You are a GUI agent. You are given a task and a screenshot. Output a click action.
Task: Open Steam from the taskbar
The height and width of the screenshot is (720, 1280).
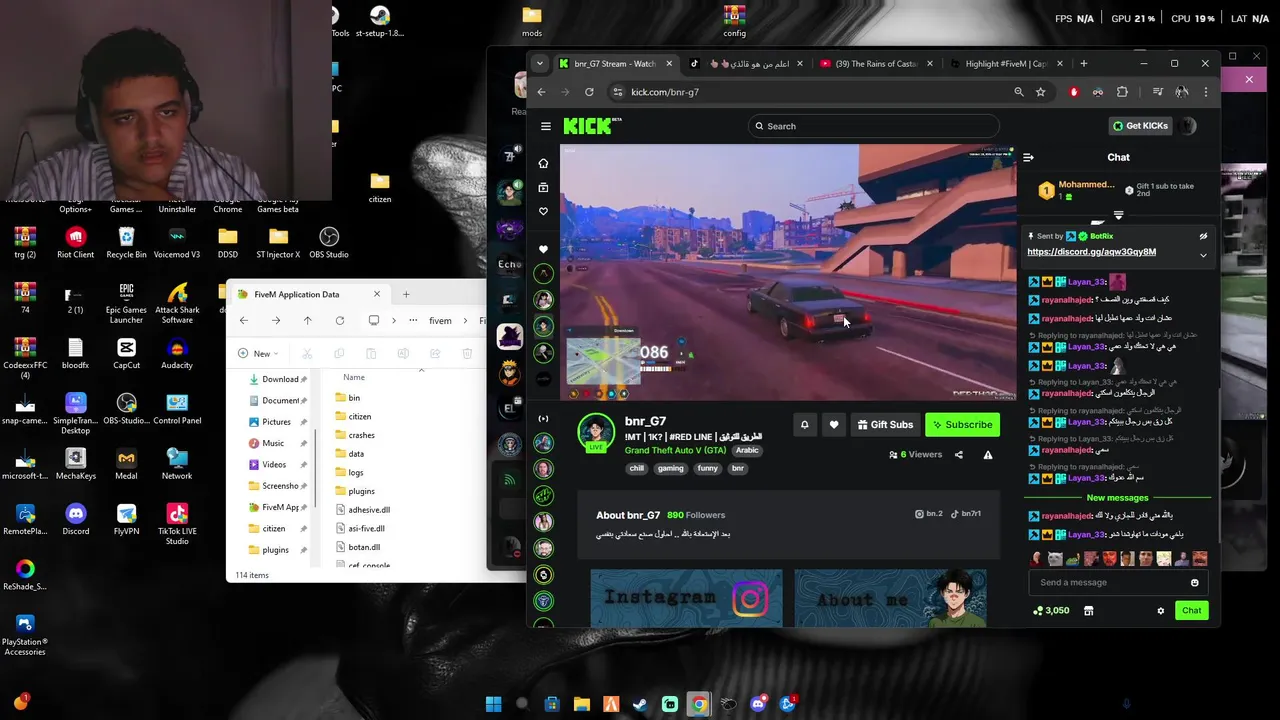pos(640,704)
